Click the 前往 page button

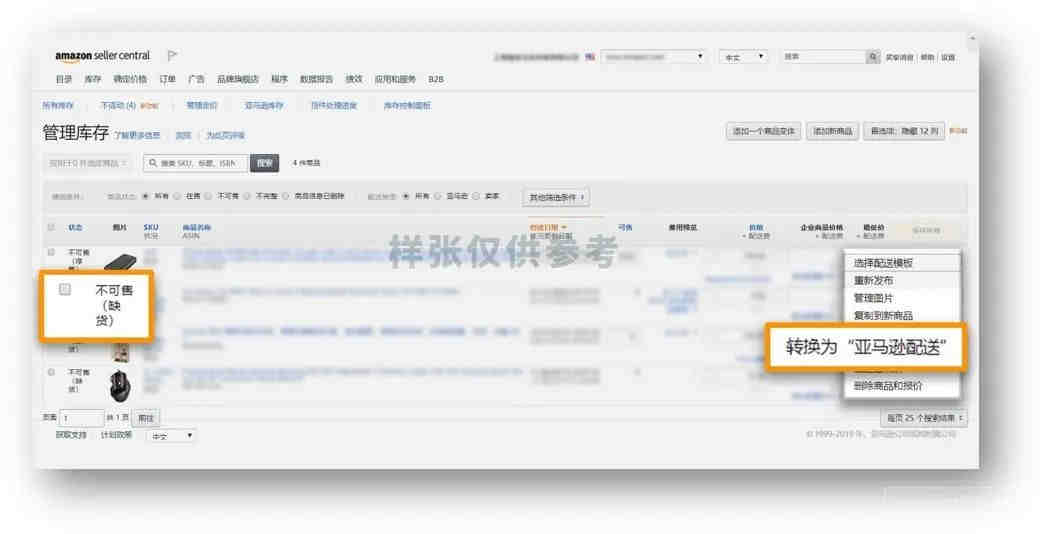click(x=146, y=419)
